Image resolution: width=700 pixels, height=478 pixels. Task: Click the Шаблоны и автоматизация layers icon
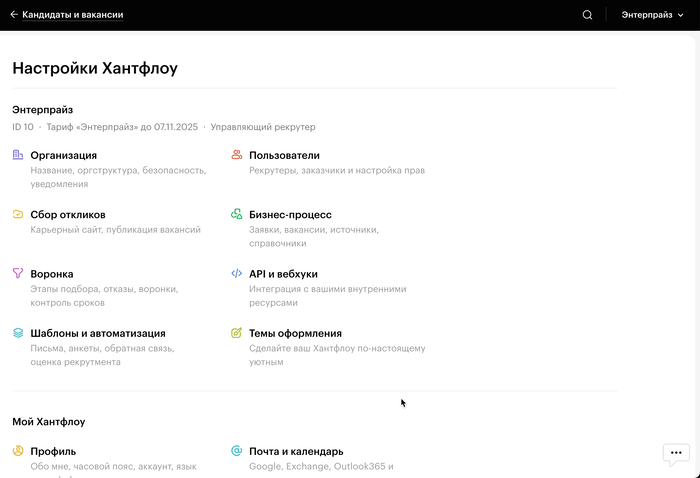(x=18, y=333)
